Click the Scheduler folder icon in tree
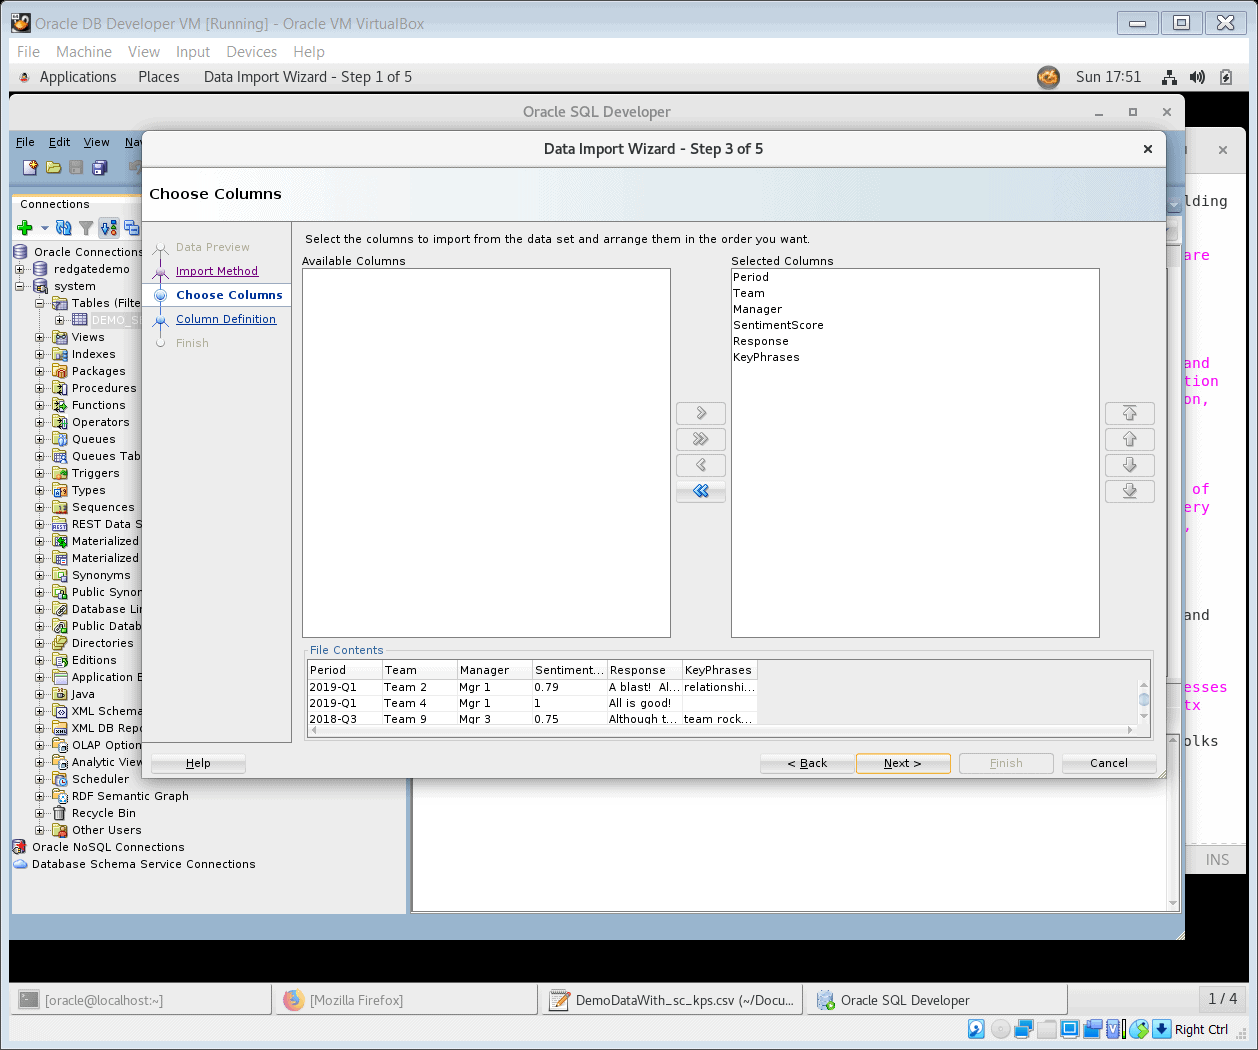 coord(59,779)
